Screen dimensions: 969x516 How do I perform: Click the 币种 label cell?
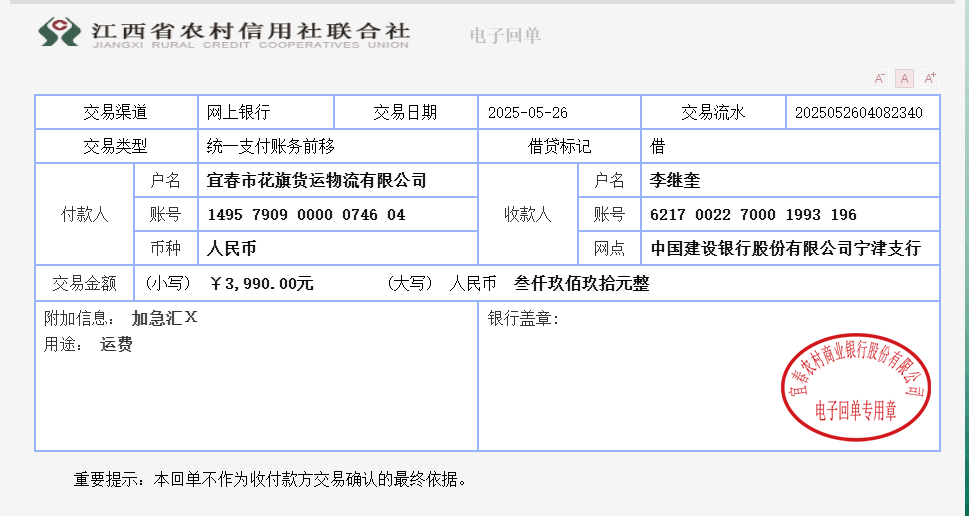tap(166, 248)
